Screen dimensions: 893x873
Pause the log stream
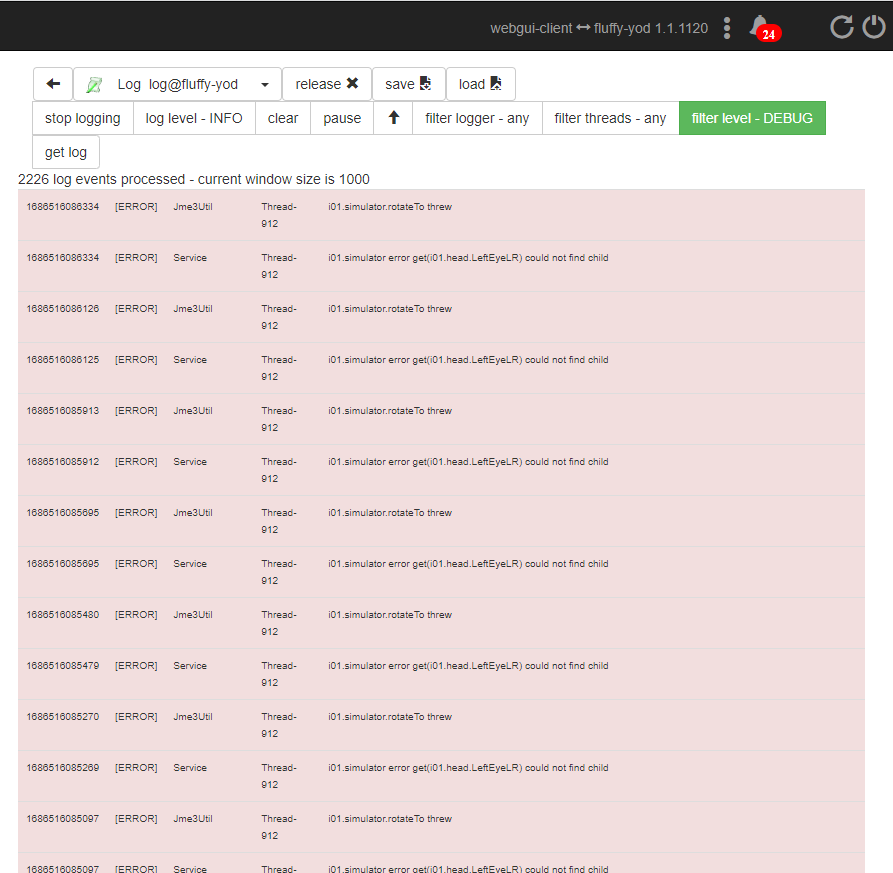[342, 118]
